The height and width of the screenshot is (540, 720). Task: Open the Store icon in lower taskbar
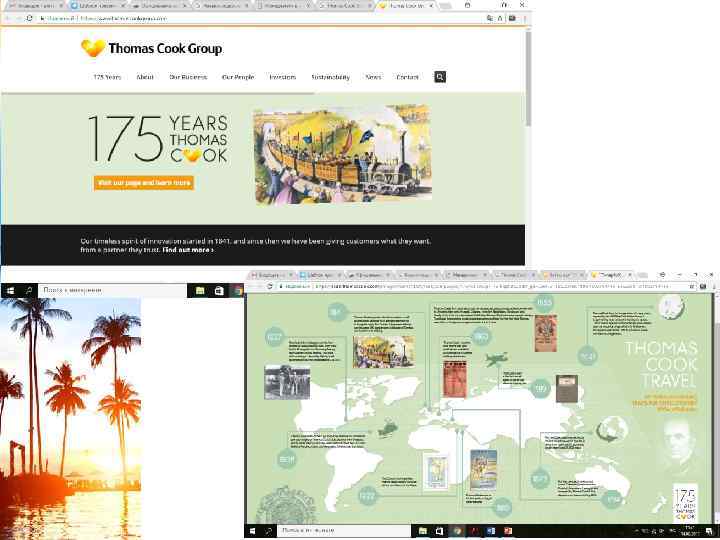(439, 531)
